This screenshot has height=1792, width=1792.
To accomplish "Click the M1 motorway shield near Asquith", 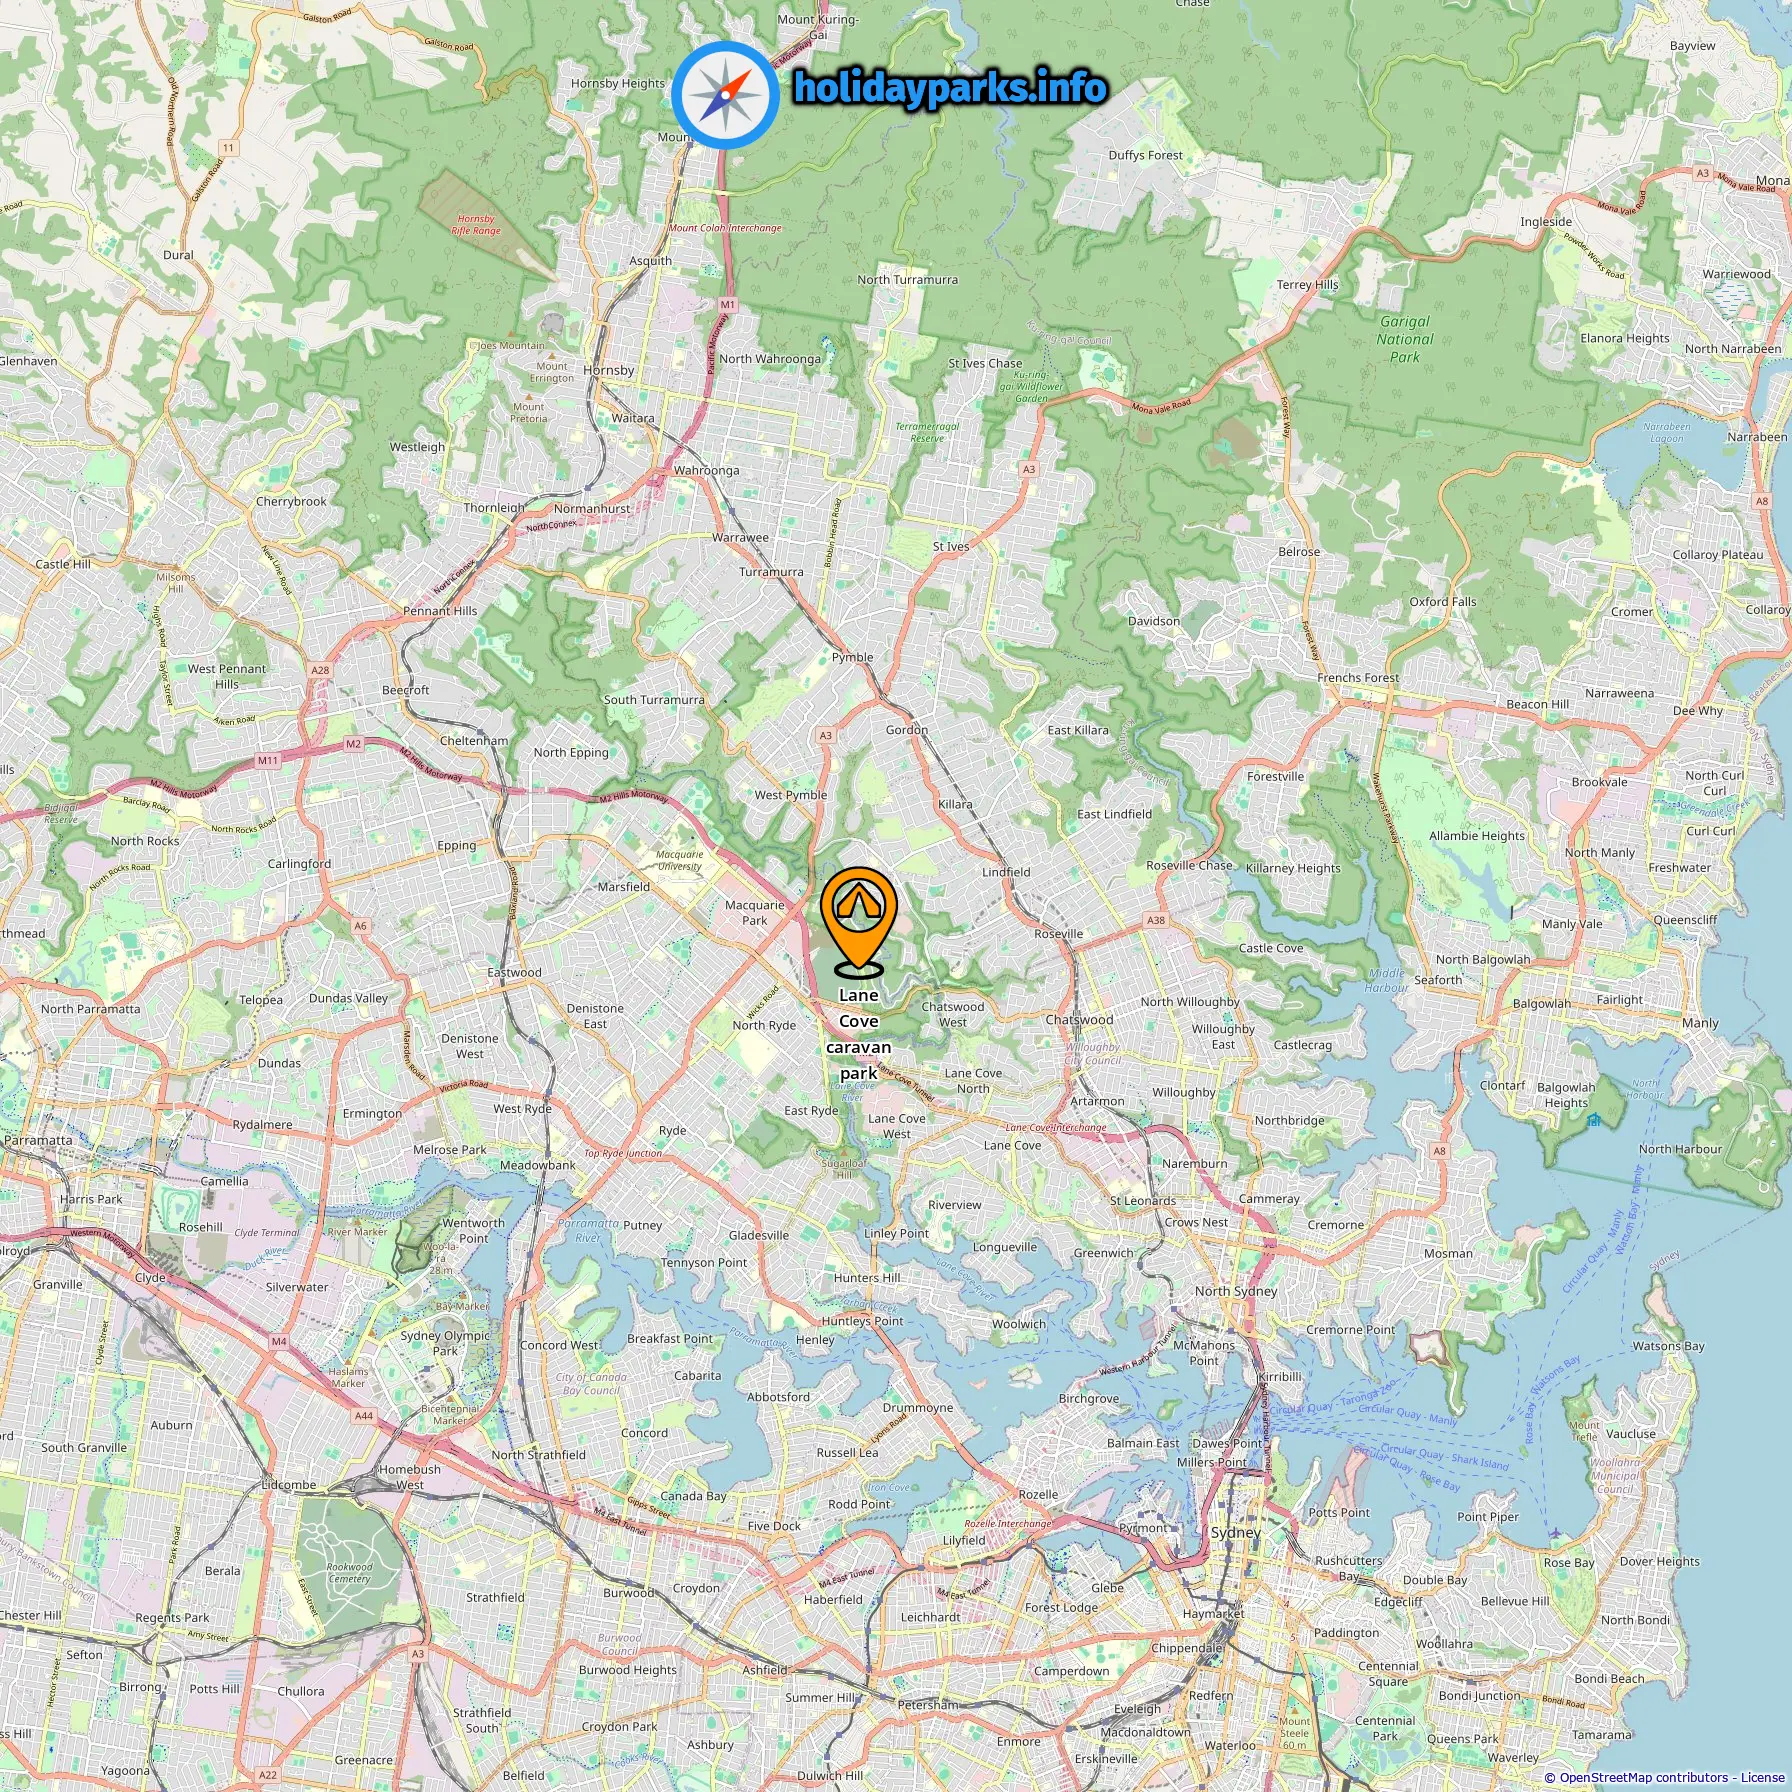I will 727,305.
